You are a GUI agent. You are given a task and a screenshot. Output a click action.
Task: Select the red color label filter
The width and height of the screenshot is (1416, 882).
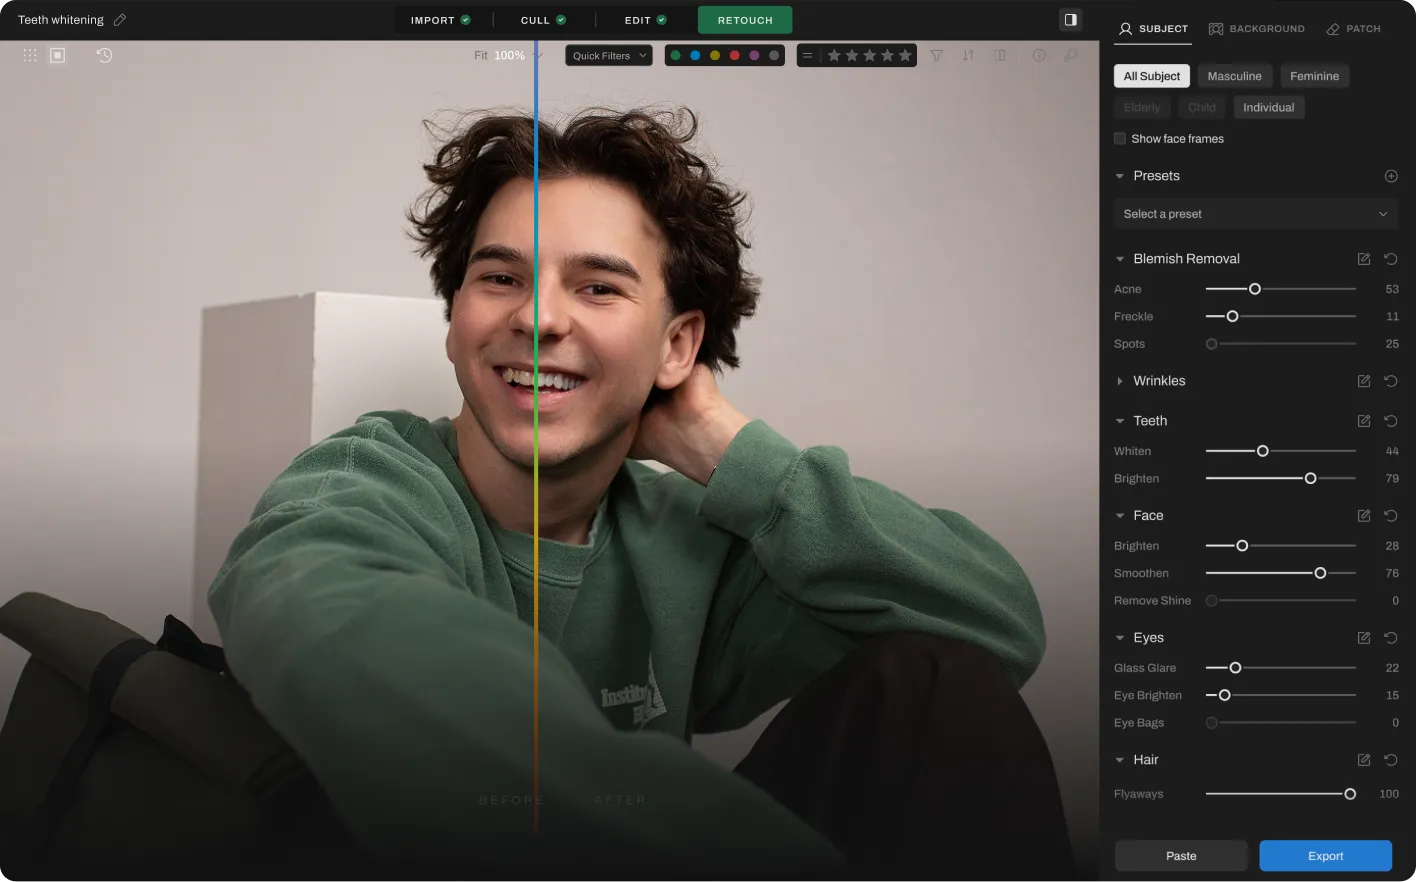coord(734,56)
